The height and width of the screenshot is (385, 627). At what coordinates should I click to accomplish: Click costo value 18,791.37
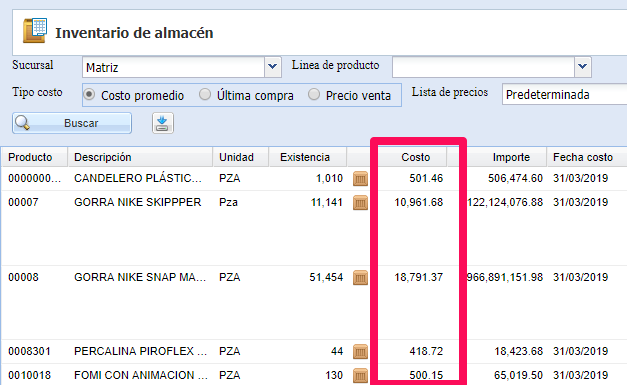tap(419, 277)
